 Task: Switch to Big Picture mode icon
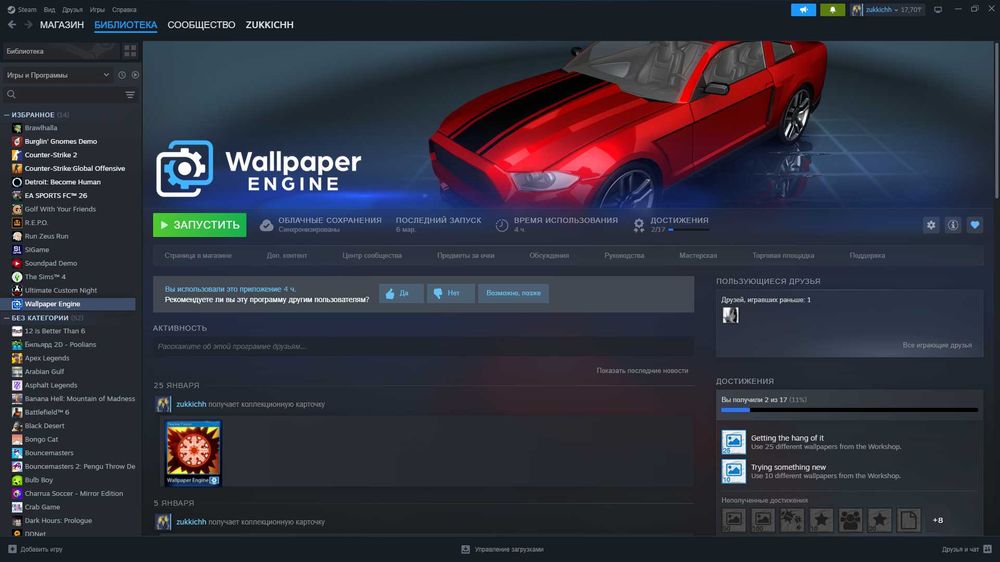(x=938, y=10)
